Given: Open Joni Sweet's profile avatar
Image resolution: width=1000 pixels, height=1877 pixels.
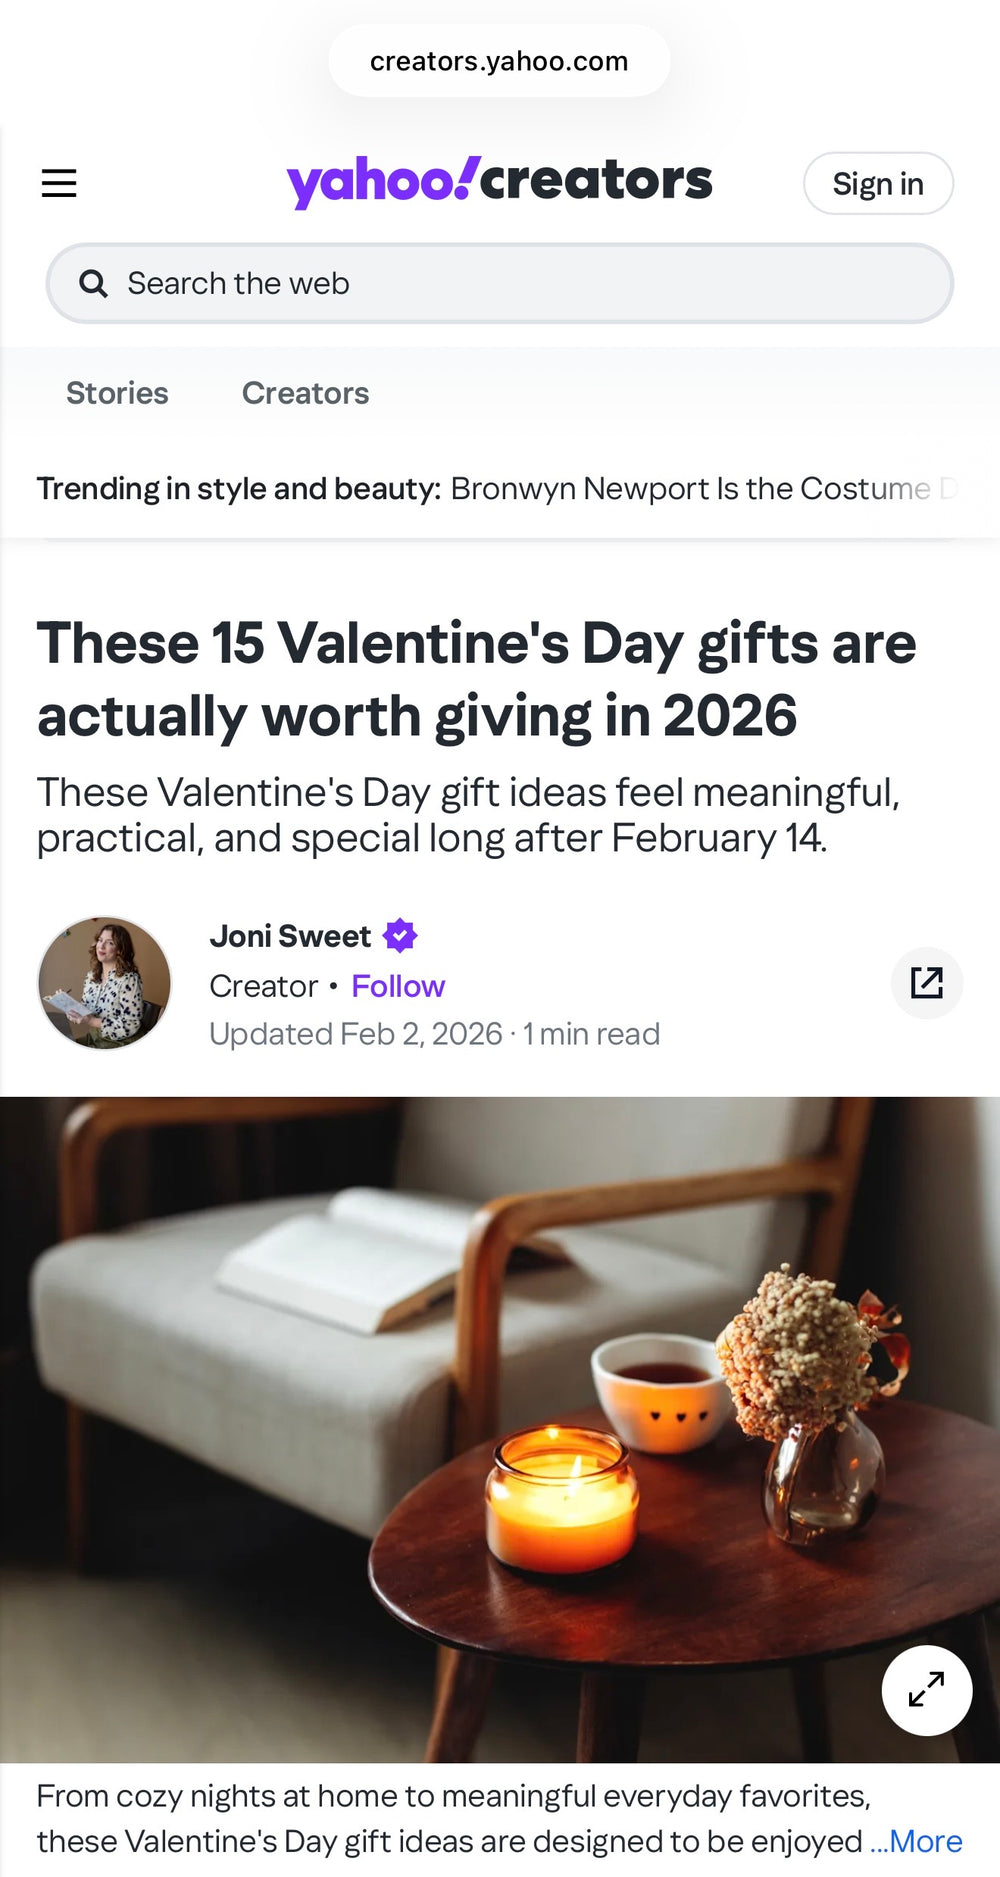Looking at the screenshot, I should pyautogui.click(x=104, y=983).
